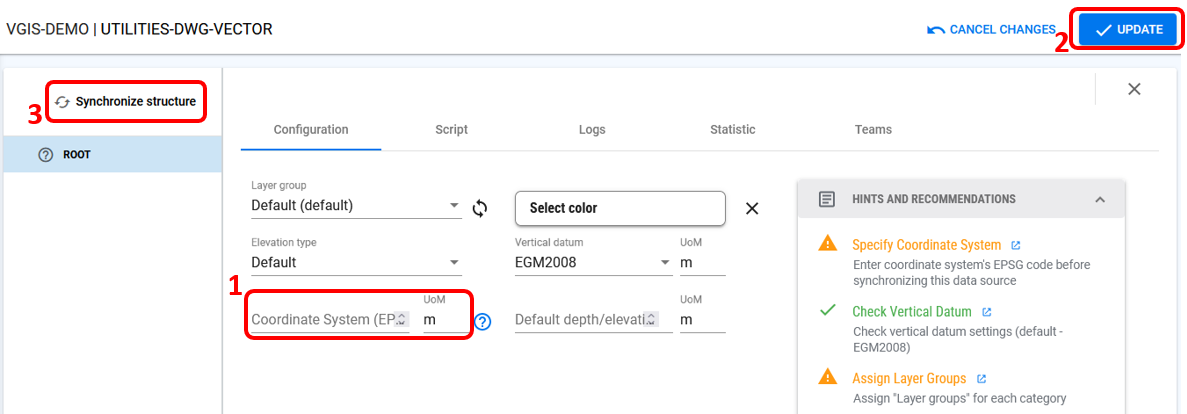Click the VGIS-DEMO | UTILITIES-DWG-VECTOR title
This screenshot has height=414, width=1187.
(139, 30)
